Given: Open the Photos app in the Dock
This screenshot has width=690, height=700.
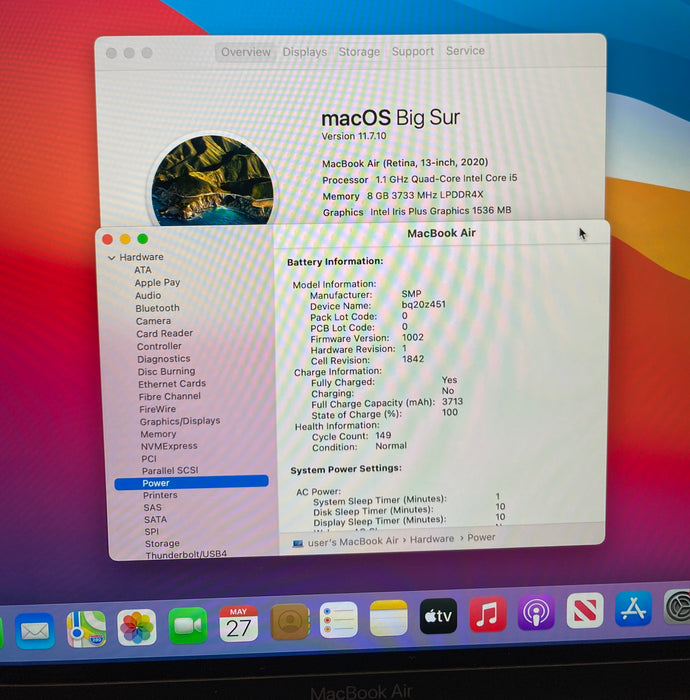Looking at the screenshot, I should tap(137, 627).
